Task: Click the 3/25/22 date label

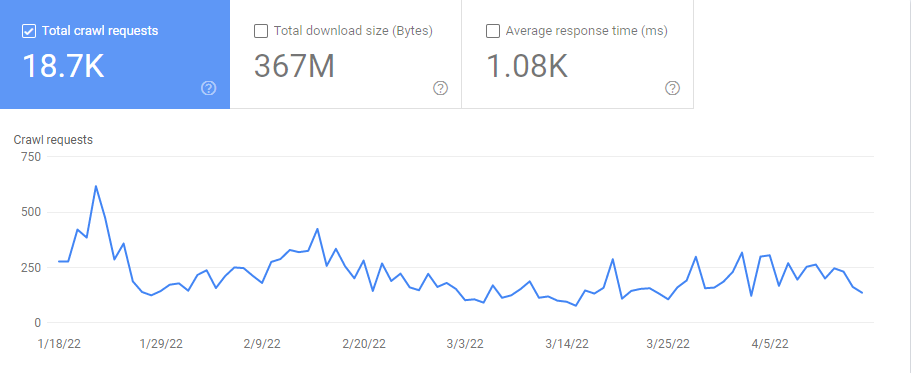Action: pyautogui.click(x=669, y=344)
